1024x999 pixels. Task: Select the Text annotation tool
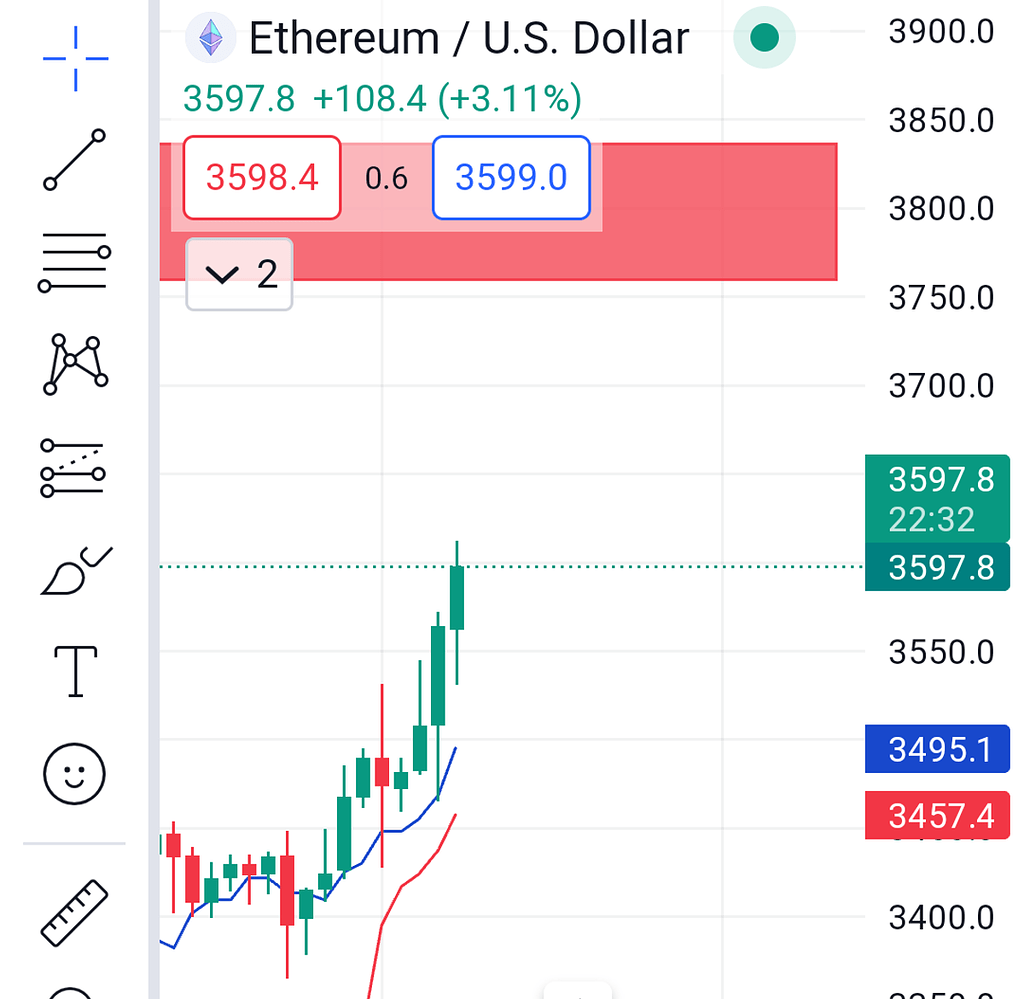pyautogui.click(x=75, y=670)
